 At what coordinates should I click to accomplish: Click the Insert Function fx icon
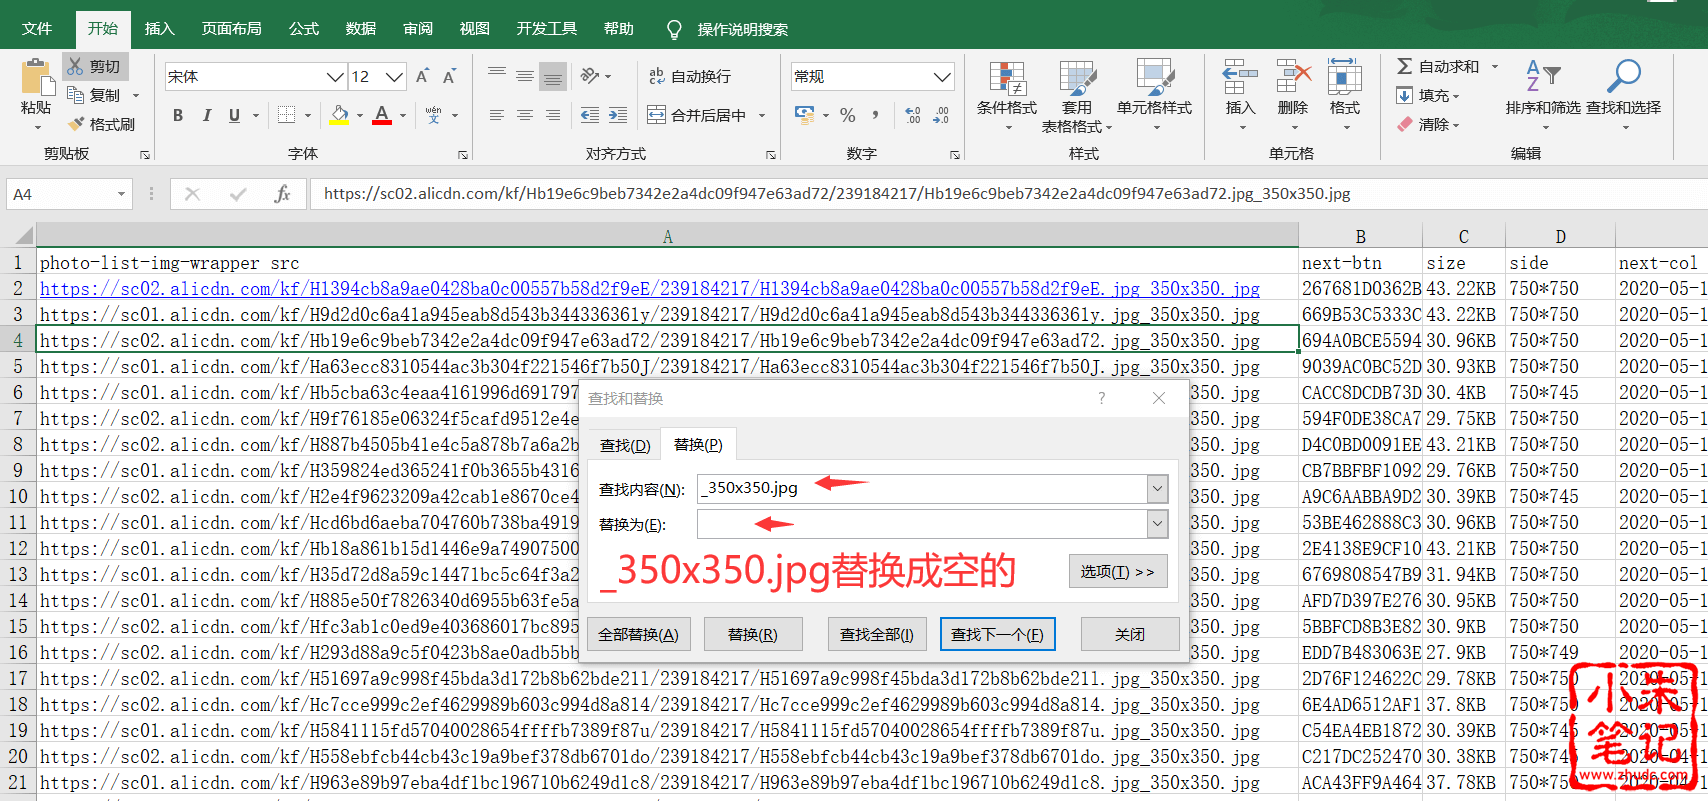point(282,194)
